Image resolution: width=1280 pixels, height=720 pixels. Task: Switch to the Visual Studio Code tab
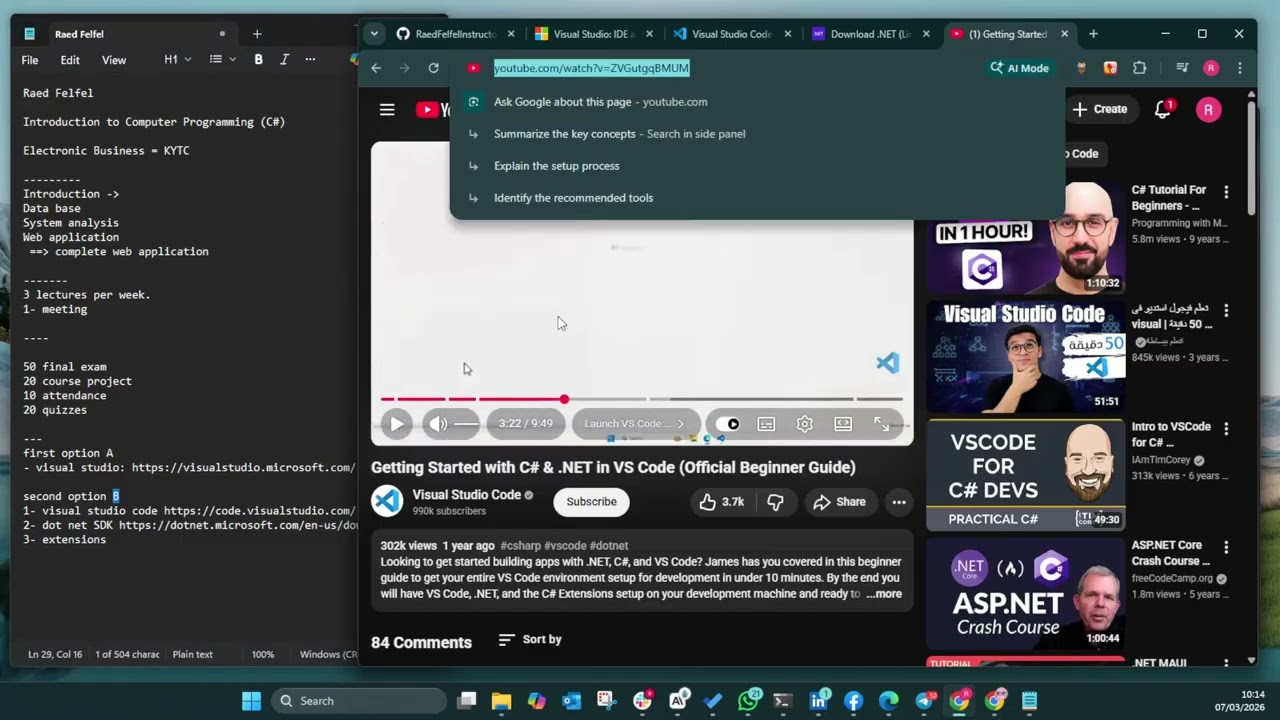[732, 34]
